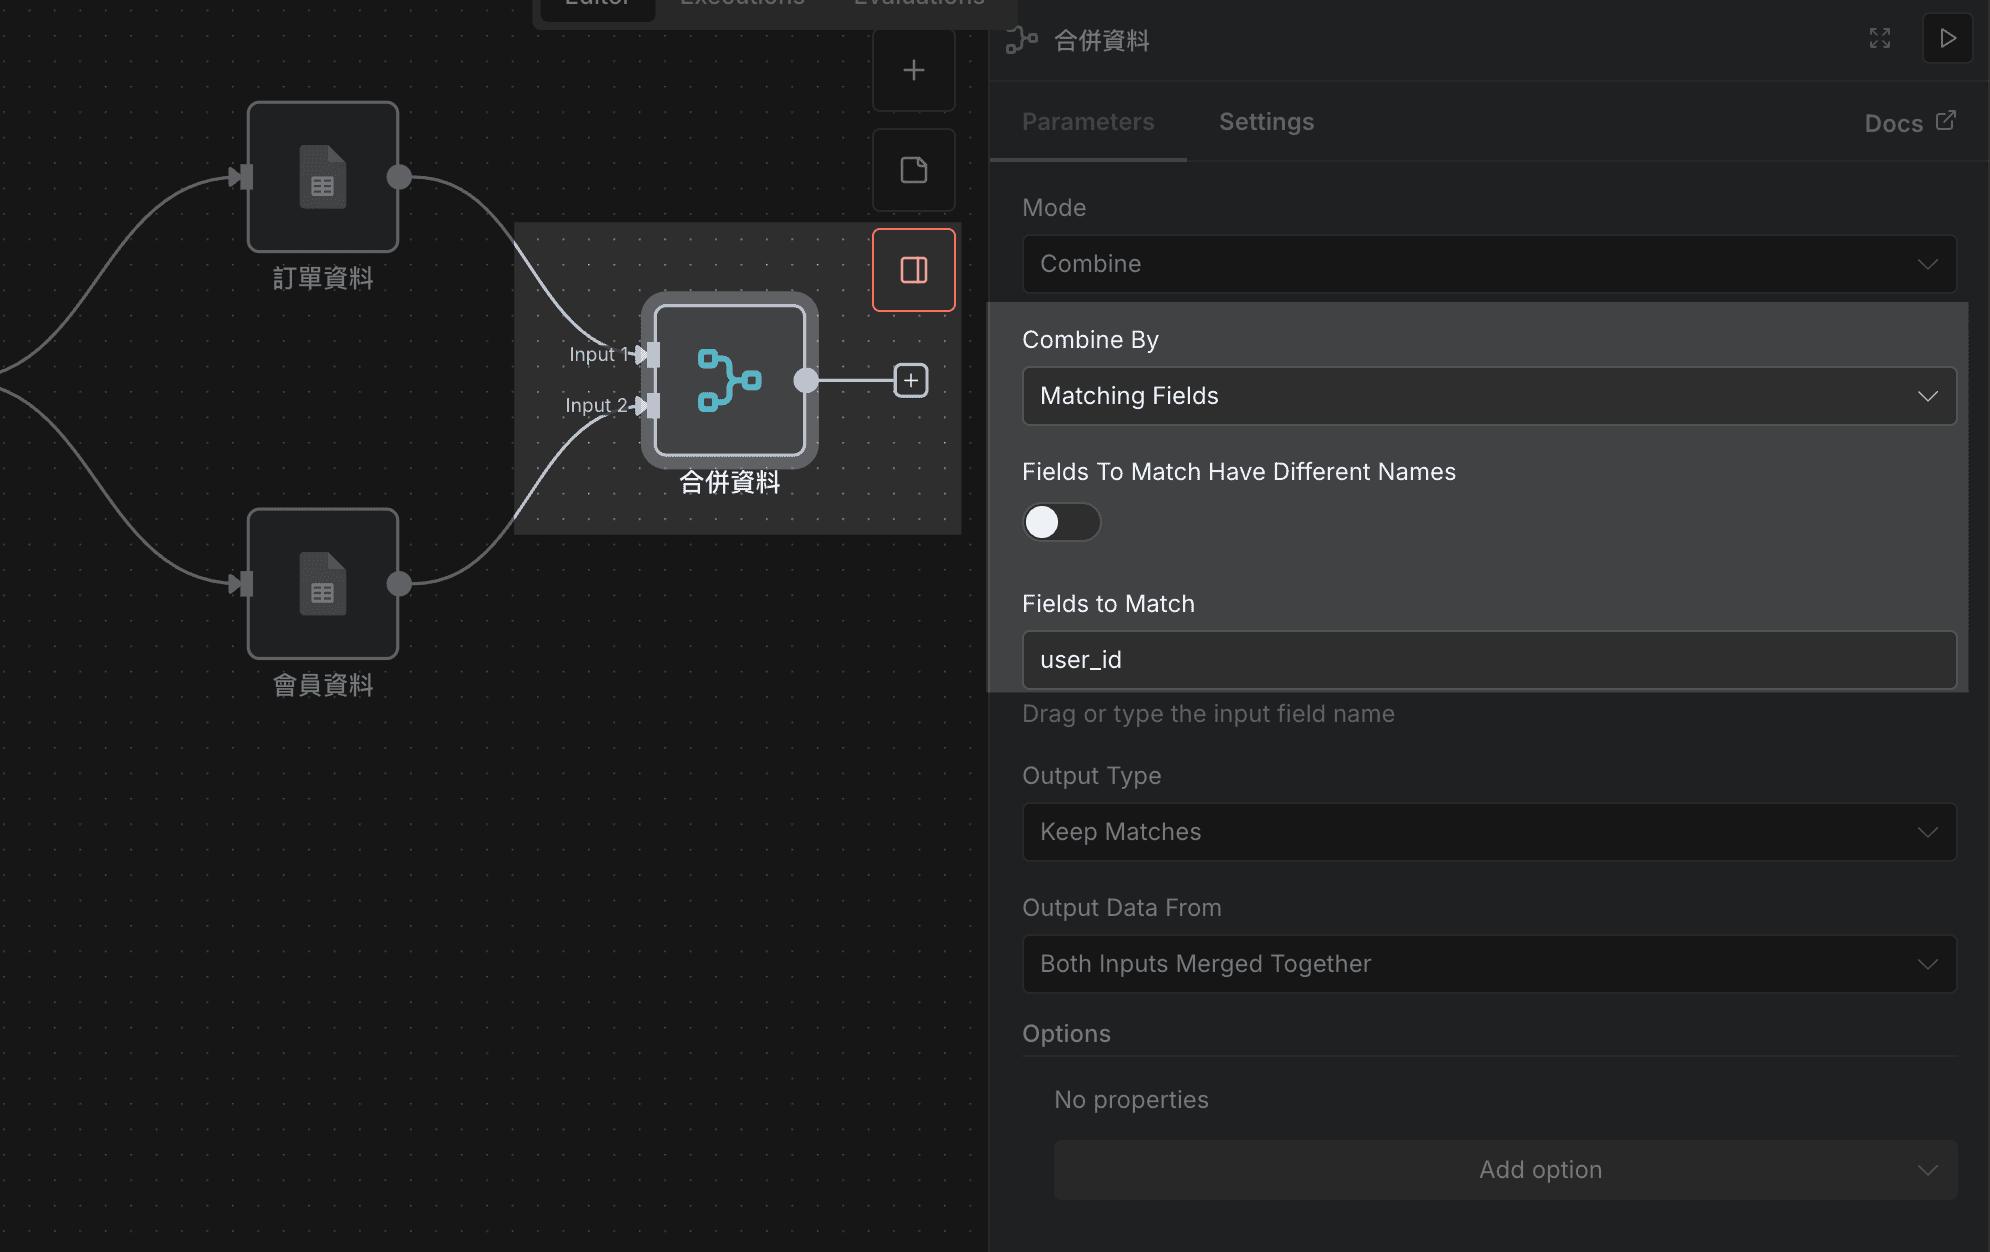Open the Mode dropdown showing Combine
This screenshot has width=1990, height=1252.
[x=1489, y=264]
